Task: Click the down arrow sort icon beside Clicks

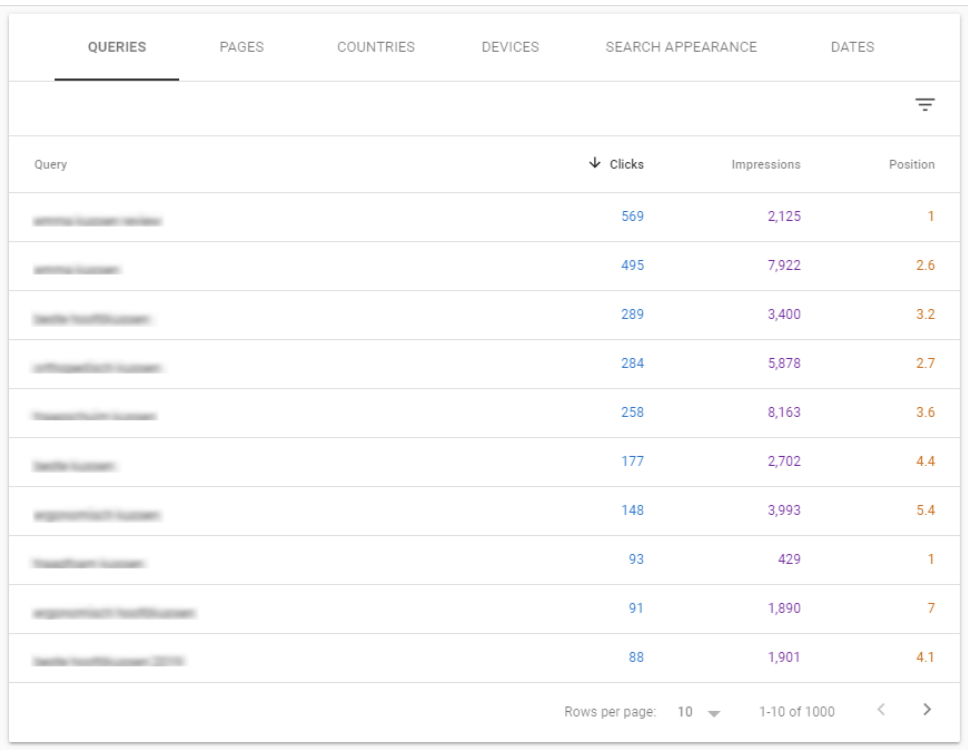Action: 595,164
